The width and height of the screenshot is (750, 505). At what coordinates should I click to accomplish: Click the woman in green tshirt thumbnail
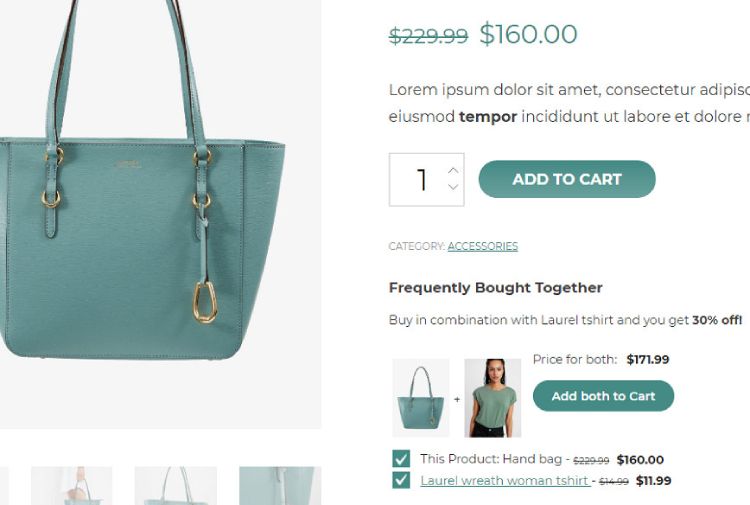(x=492, y=398)
